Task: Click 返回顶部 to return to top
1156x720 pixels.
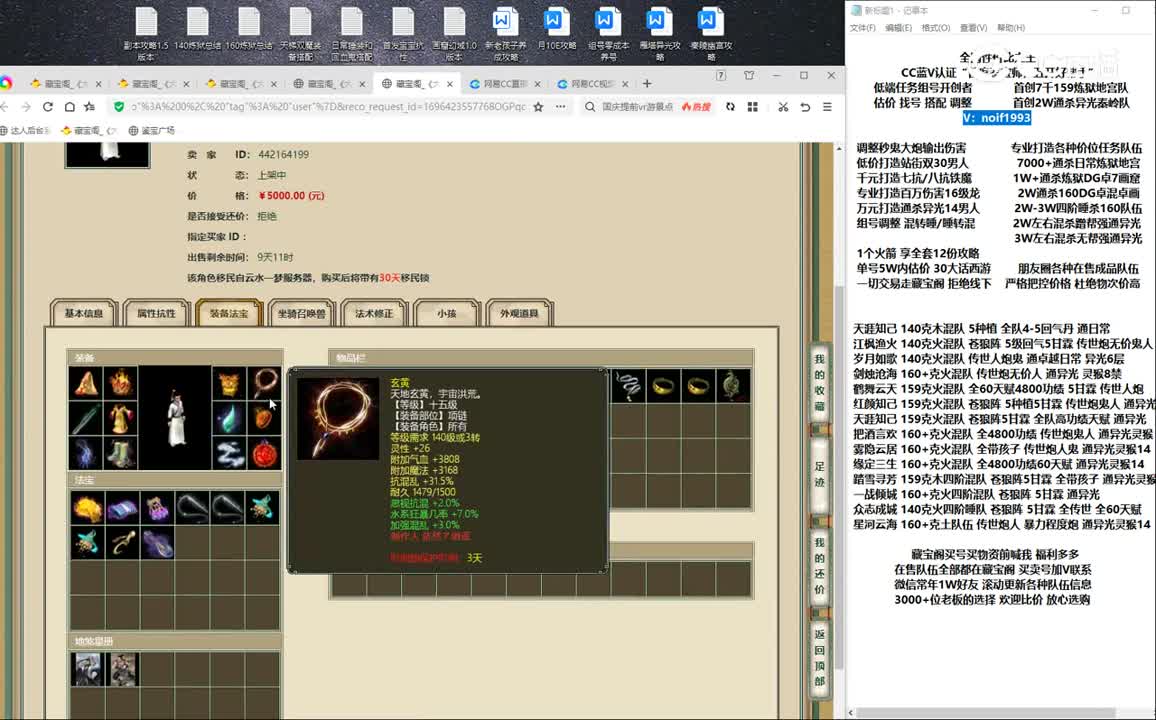Action: click(x=819, y=658)
